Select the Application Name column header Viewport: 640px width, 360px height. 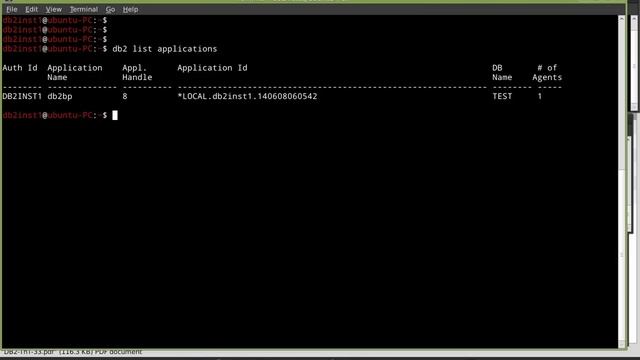click(x=75, y=73)
